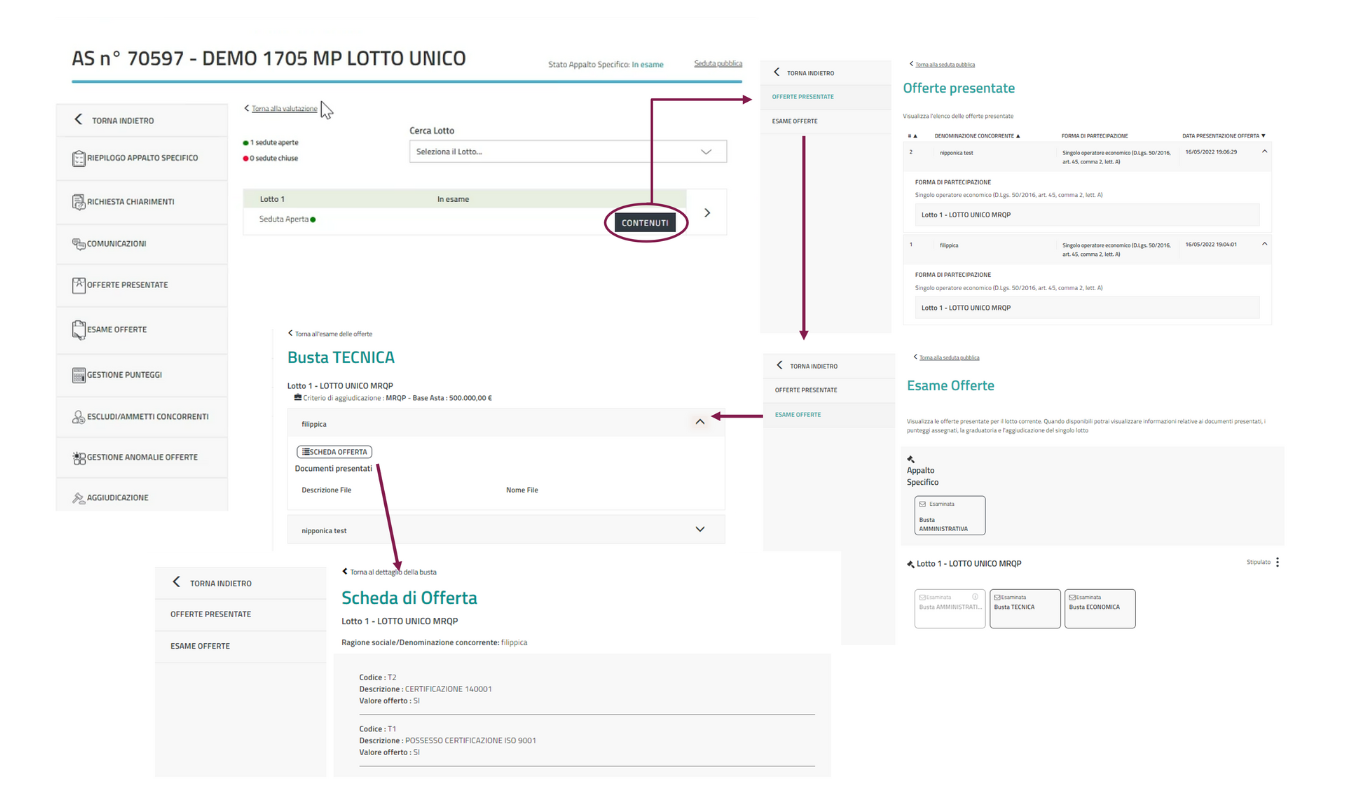This screenshot has height=798, width=1347.
Task: Open the three-dot menu next to Stipulato
Action: click(x=1277, y=562)
